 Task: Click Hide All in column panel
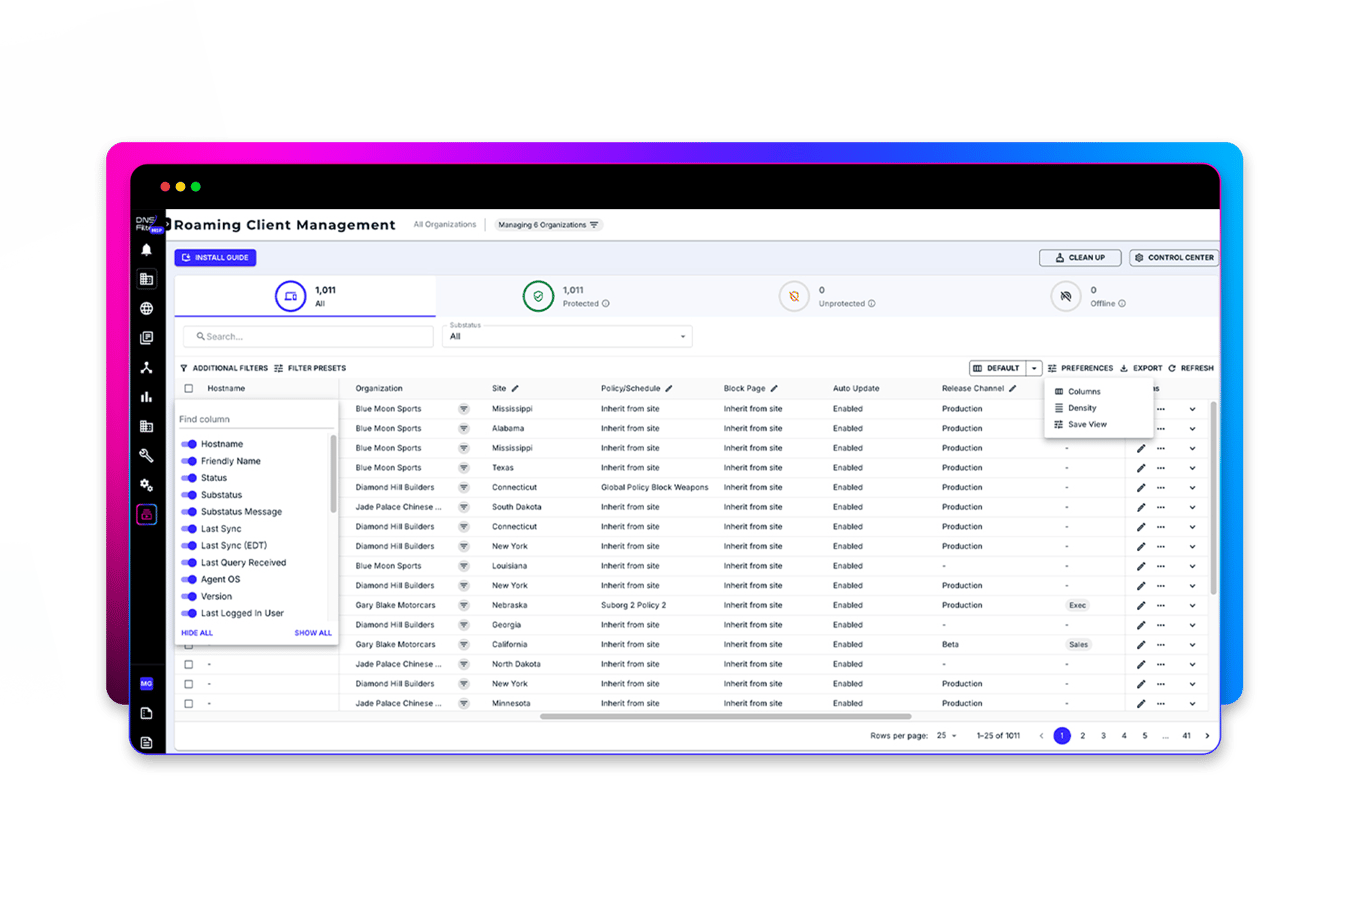point(197,633)
